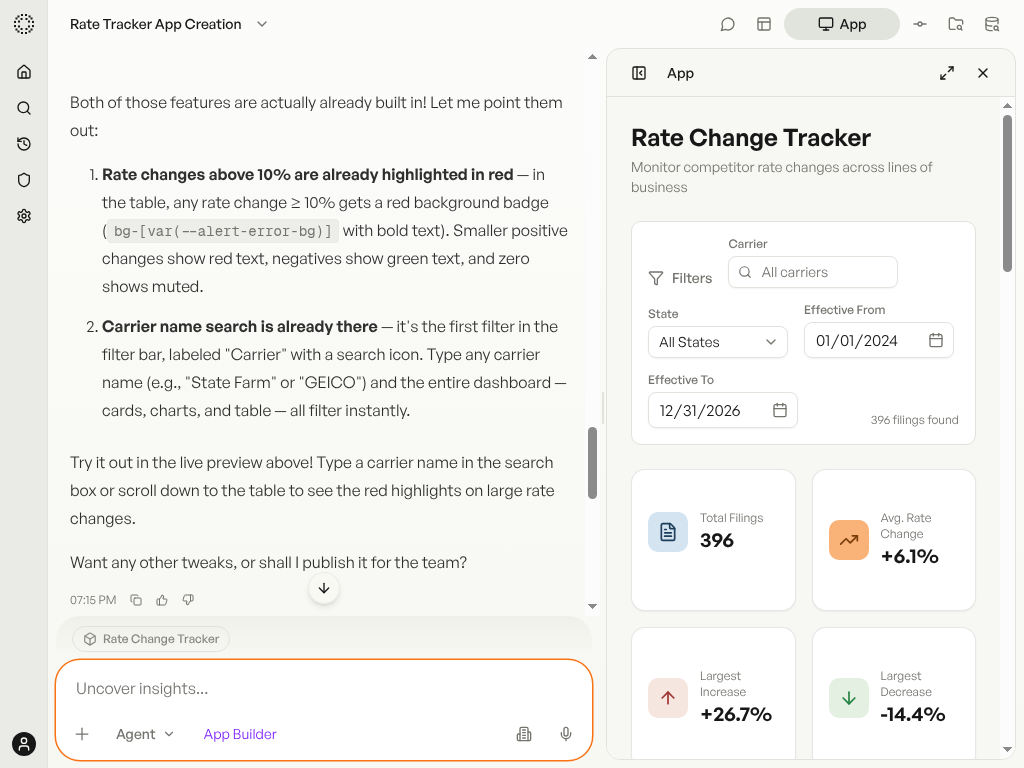Image resolution: width=1024 pixels, height=768 pixels.
Task: Focus the Uncover insights message box
Action: click(x=324, y=688)
